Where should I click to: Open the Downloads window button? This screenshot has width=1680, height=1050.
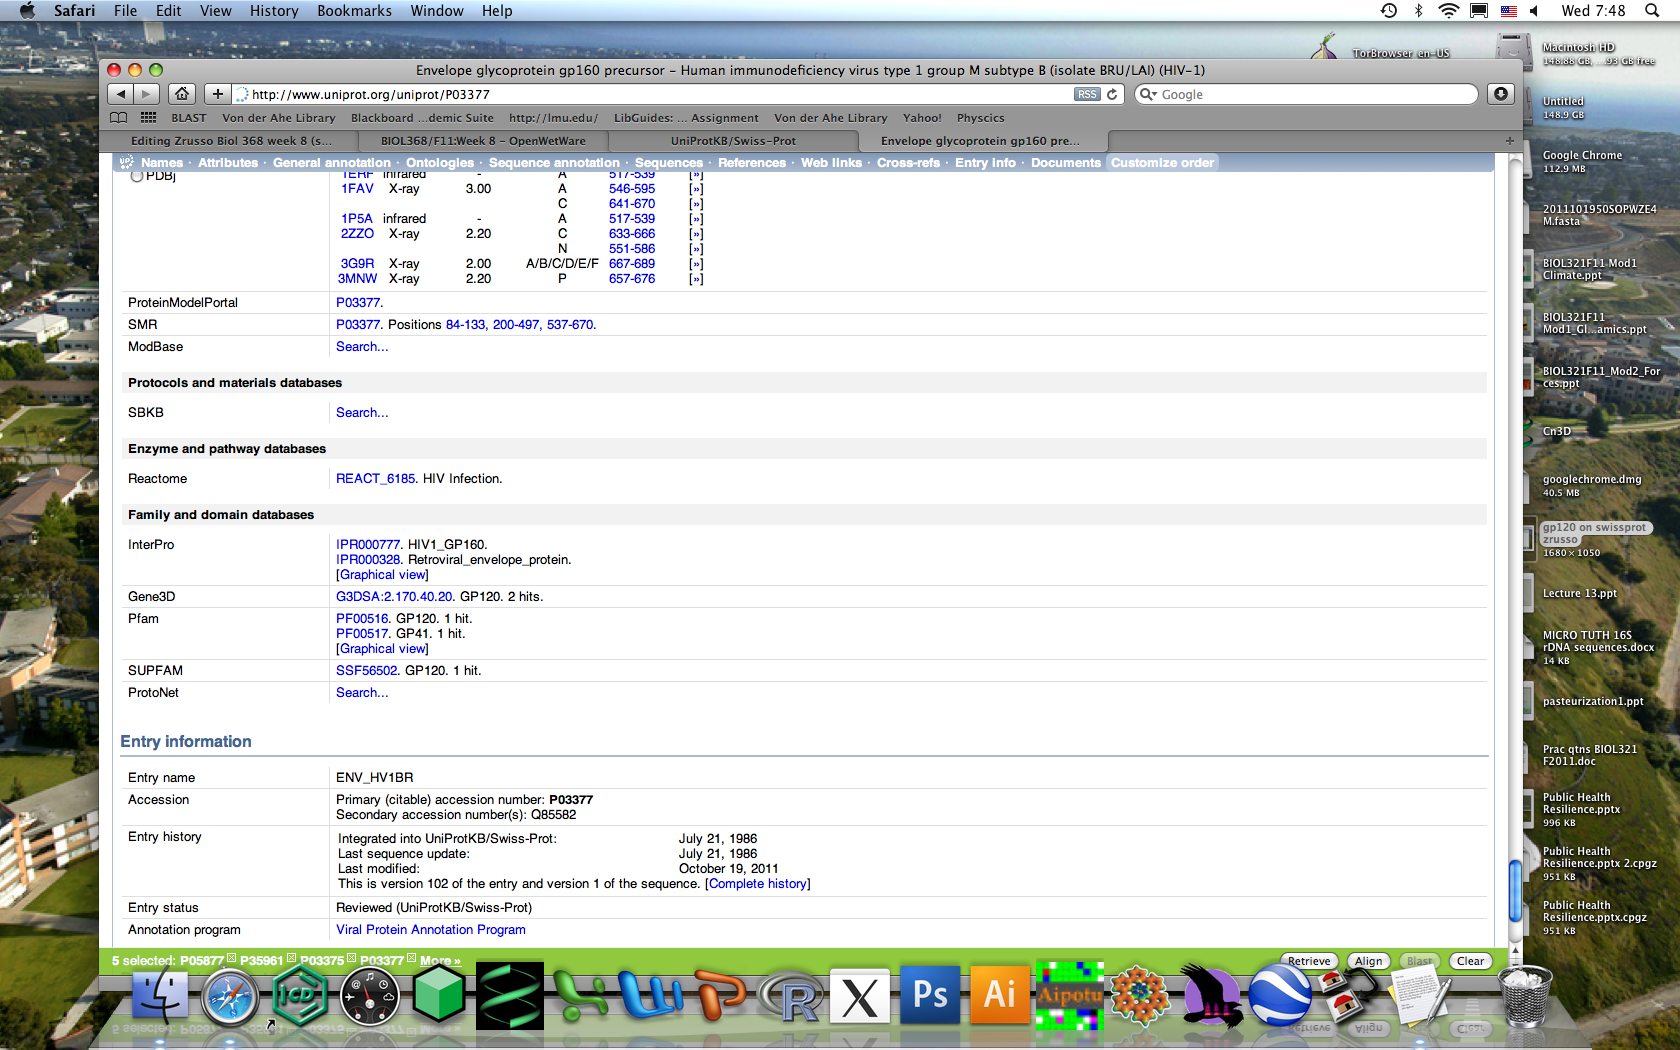1500,94
